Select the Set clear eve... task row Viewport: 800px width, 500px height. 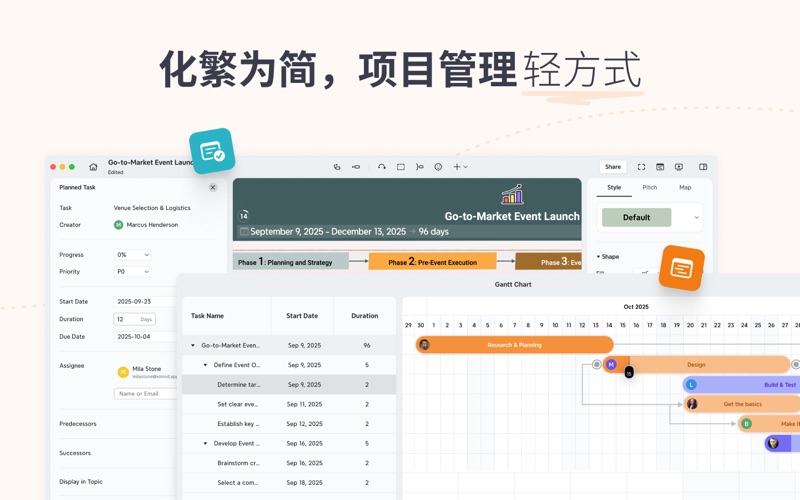point(289,404)
